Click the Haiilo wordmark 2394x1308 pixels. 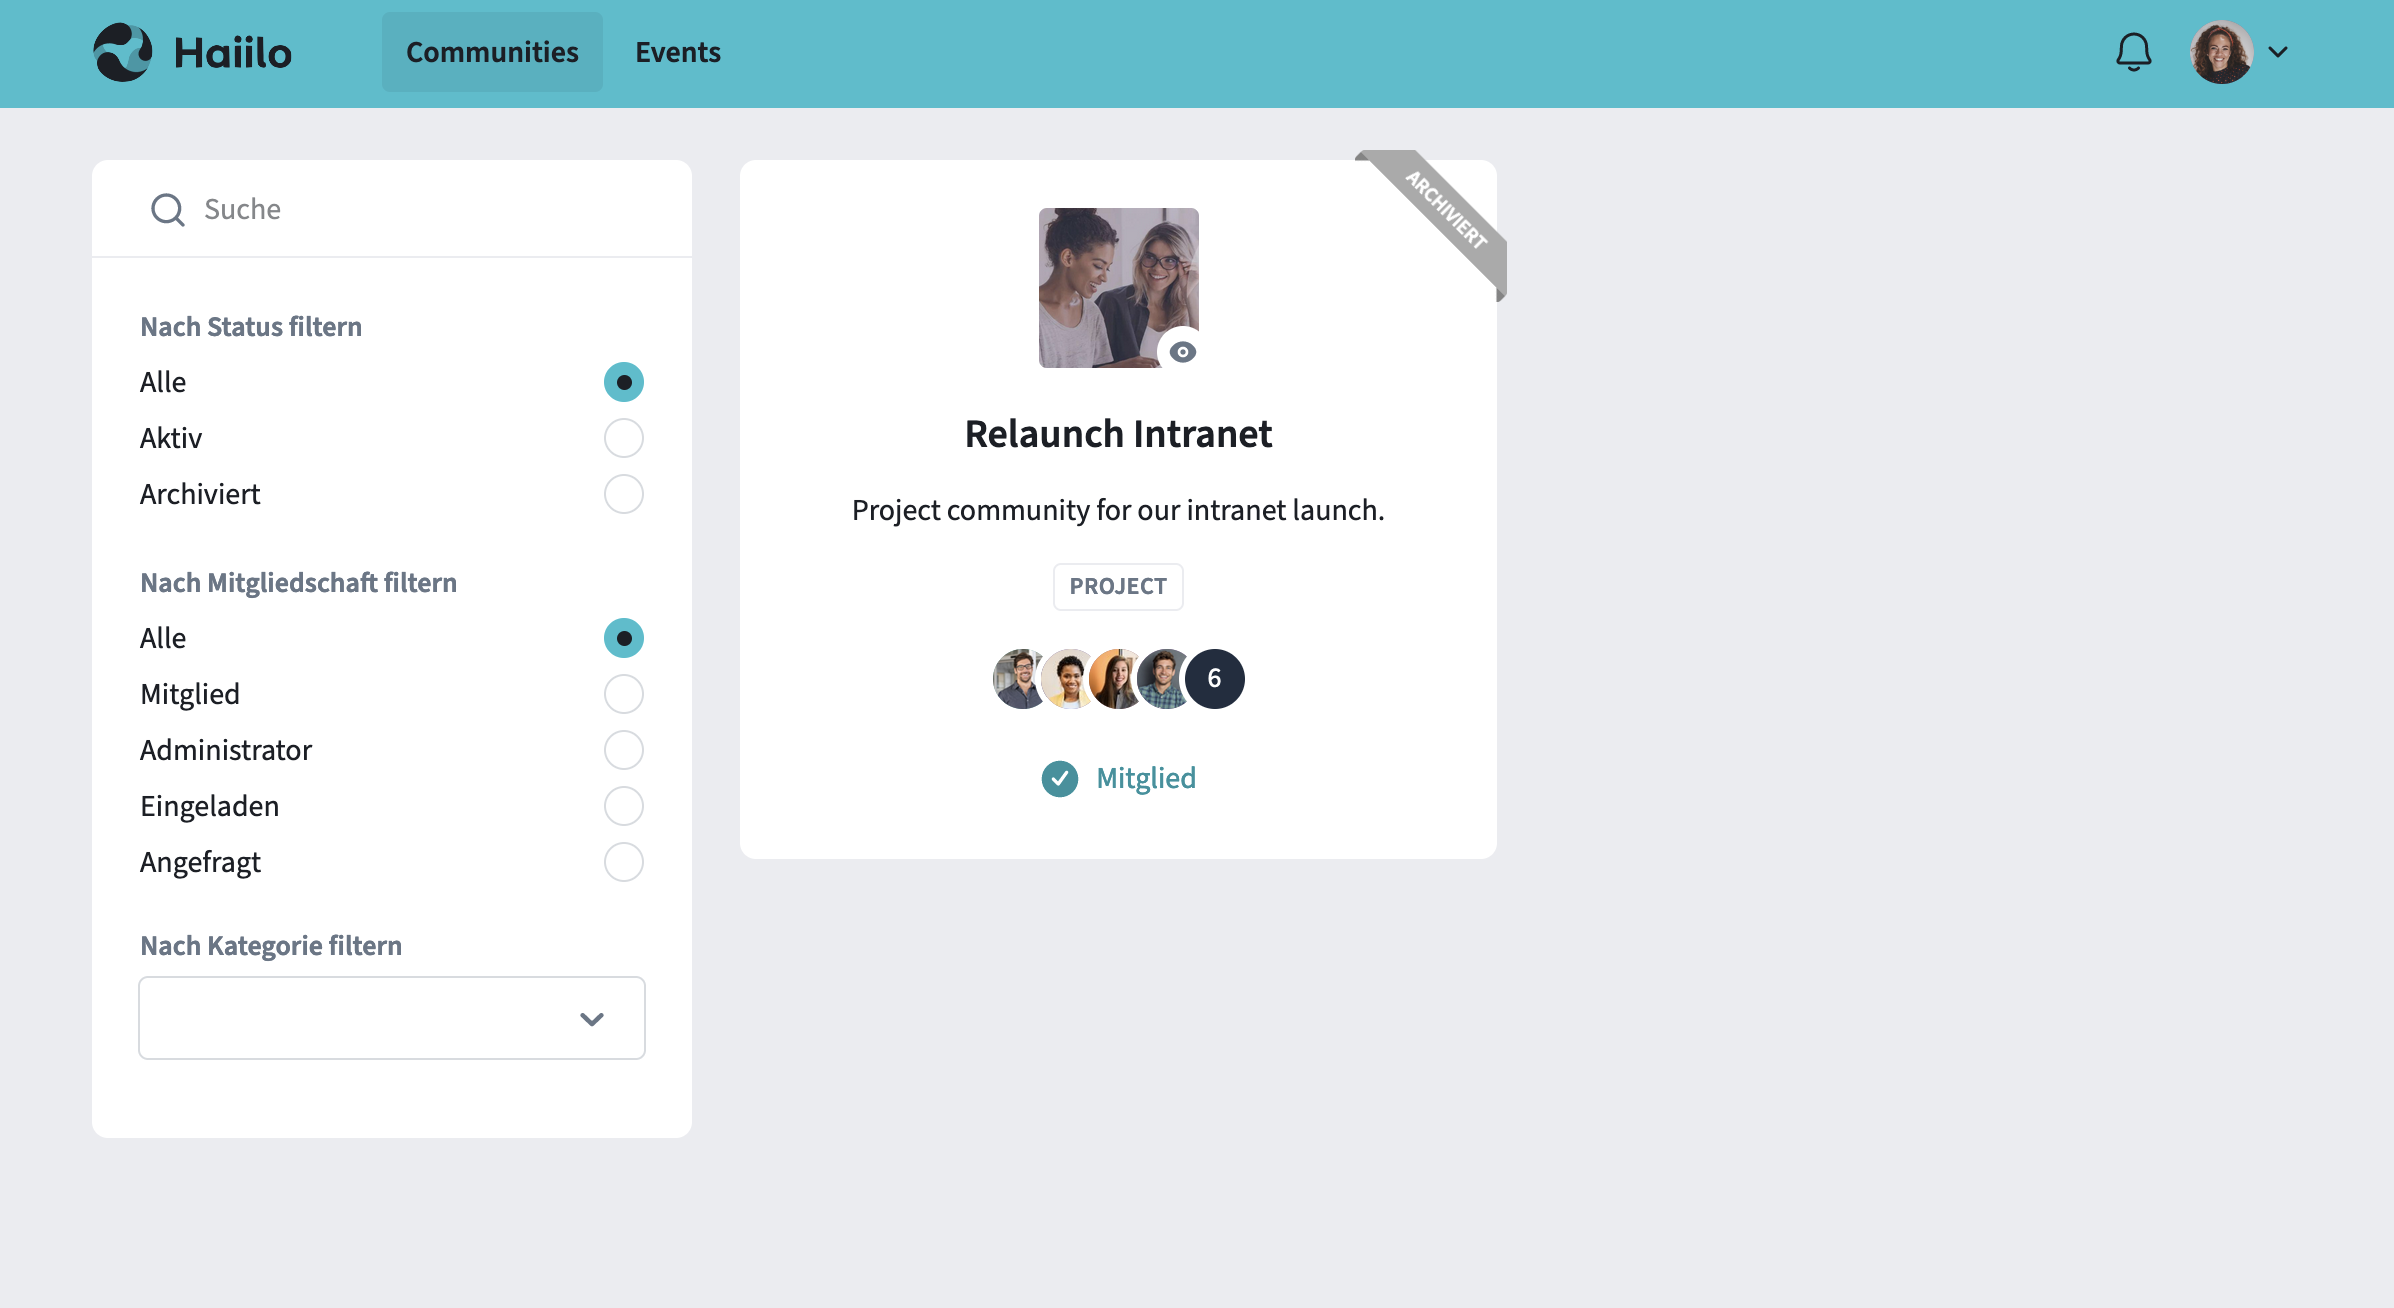[x=233, y=53]
